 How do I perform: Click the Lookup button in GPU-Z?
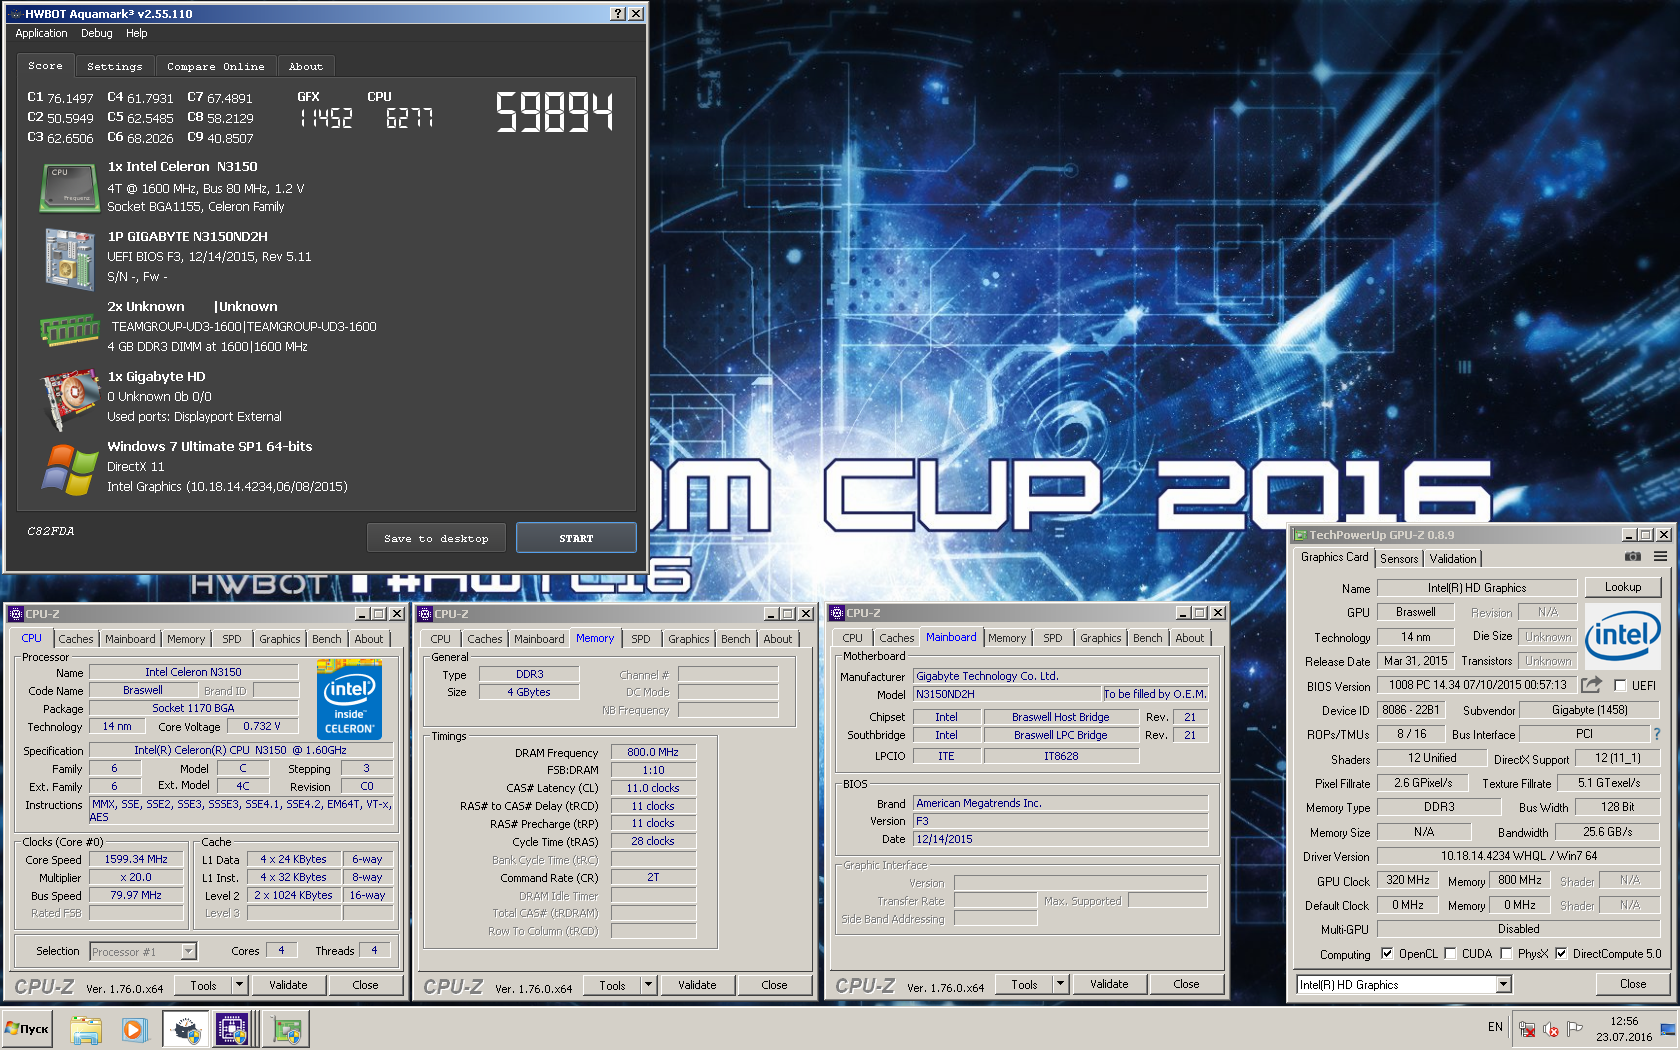(1622, 587)
